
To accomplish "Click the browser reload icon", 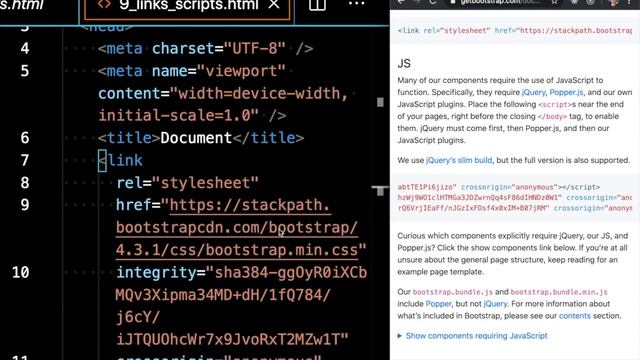I will coord(432,2).
